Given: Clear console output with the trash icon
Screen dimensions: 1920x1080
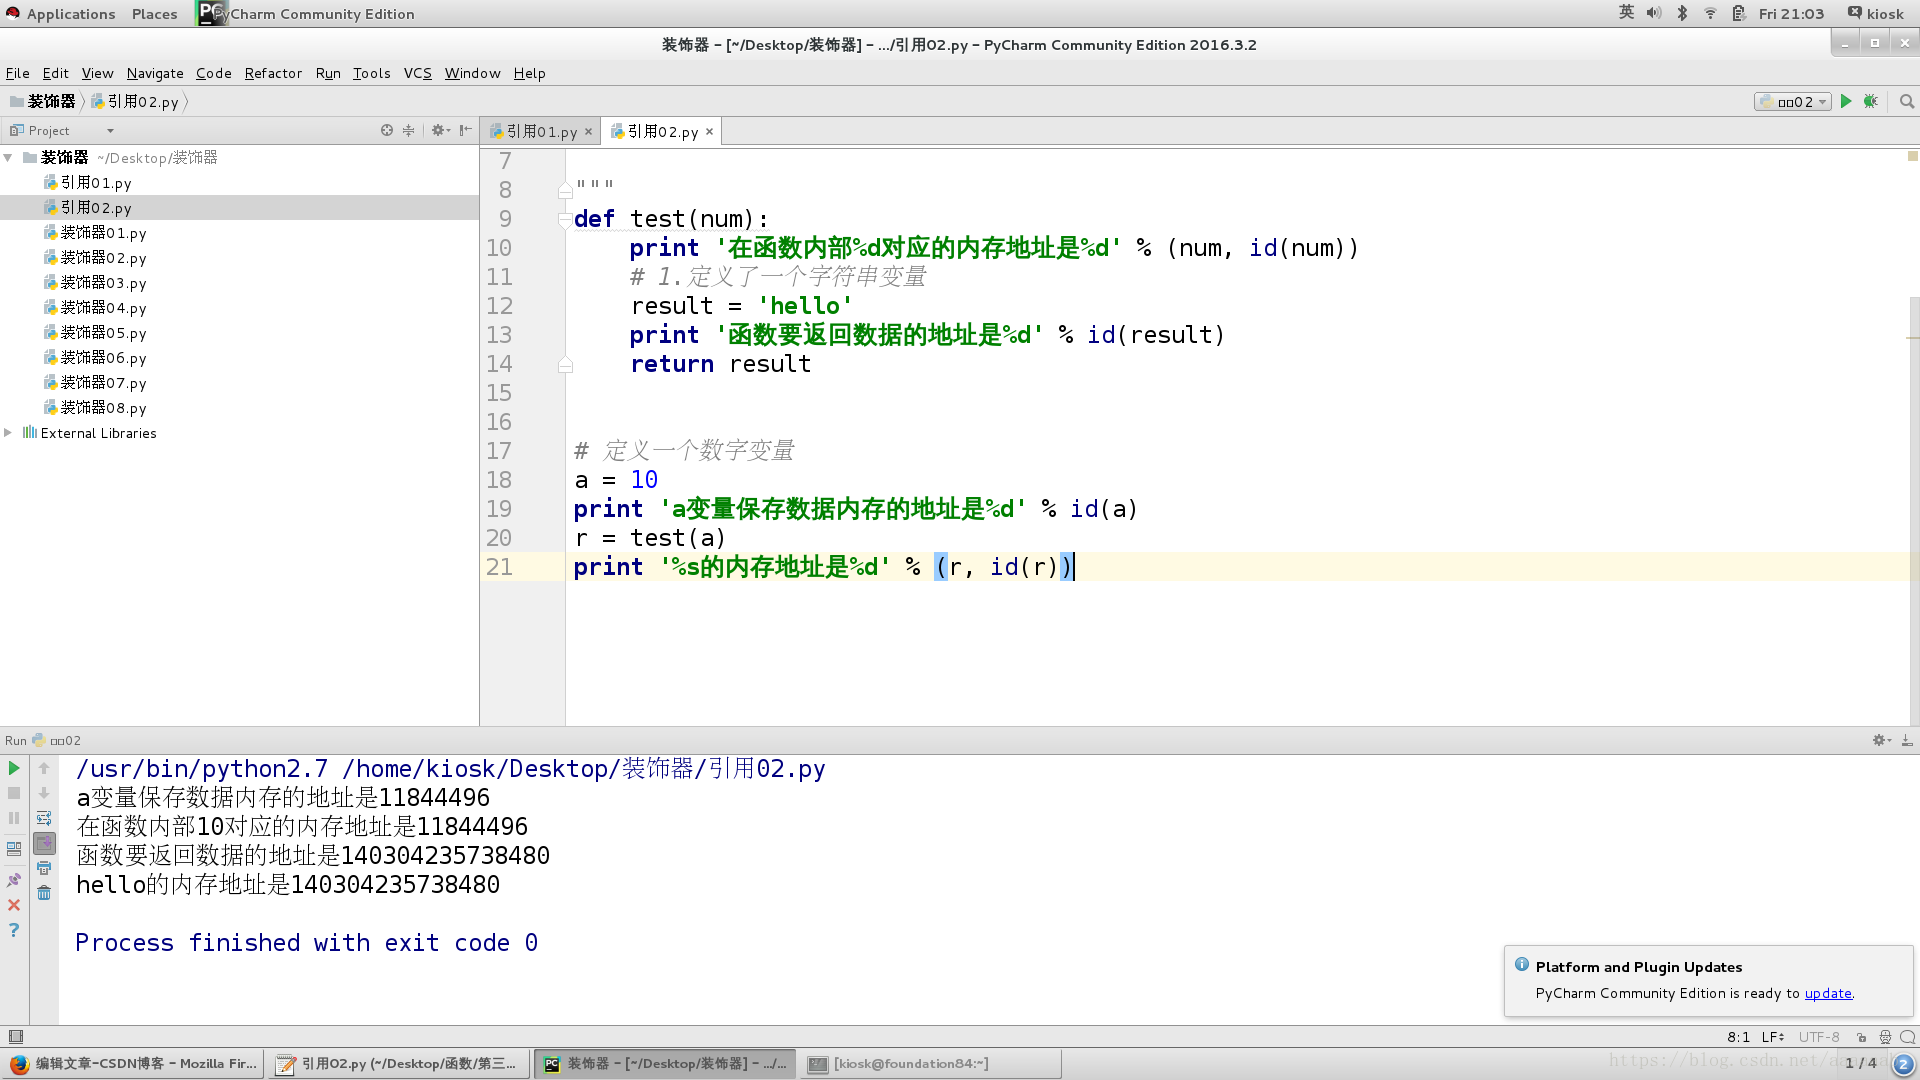Looking at the screenshot, I should [x=44, y=893].
